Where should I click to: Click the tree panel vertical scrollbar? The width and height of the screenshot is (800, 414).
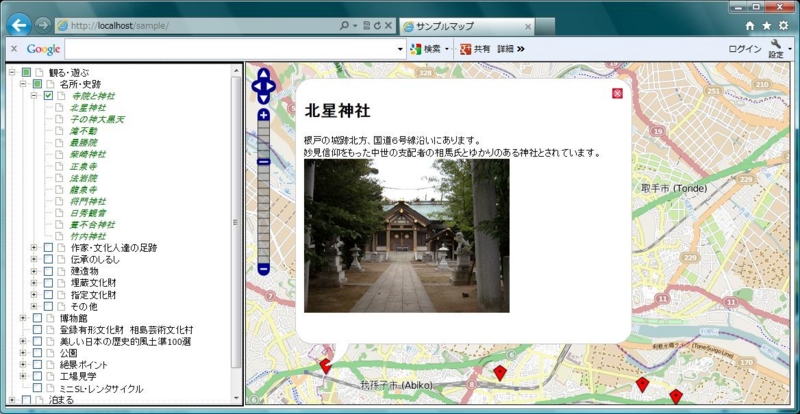pos(236,223)
